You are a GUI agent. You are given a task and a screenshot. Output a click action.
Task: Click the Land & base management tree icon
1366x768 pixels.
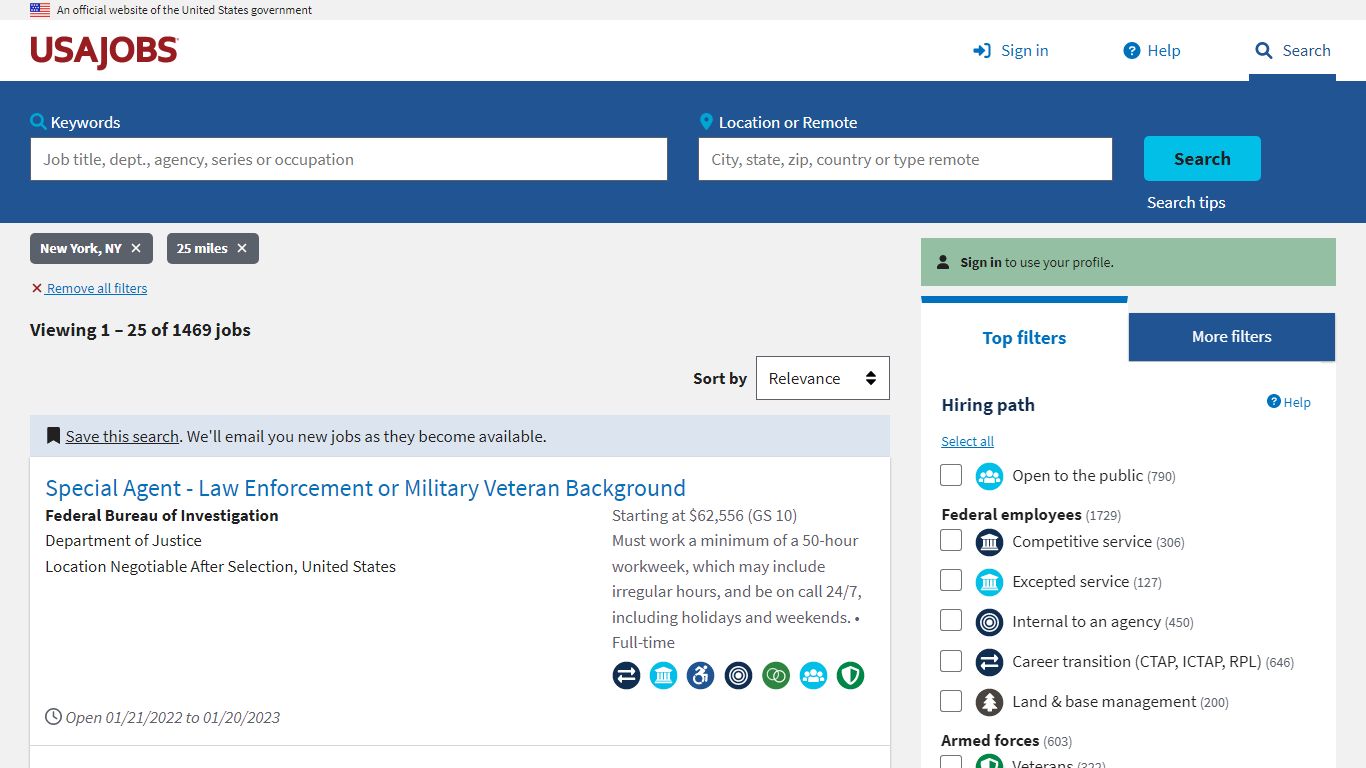(x=989, y=702)
